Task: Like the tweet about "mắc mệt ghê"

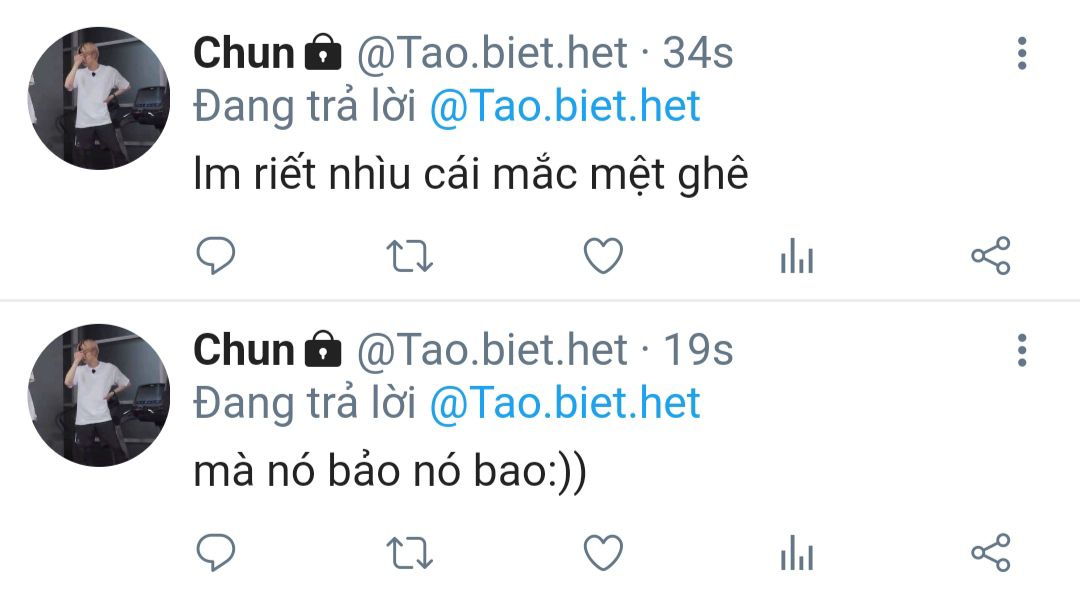Action: click(603, 257)
